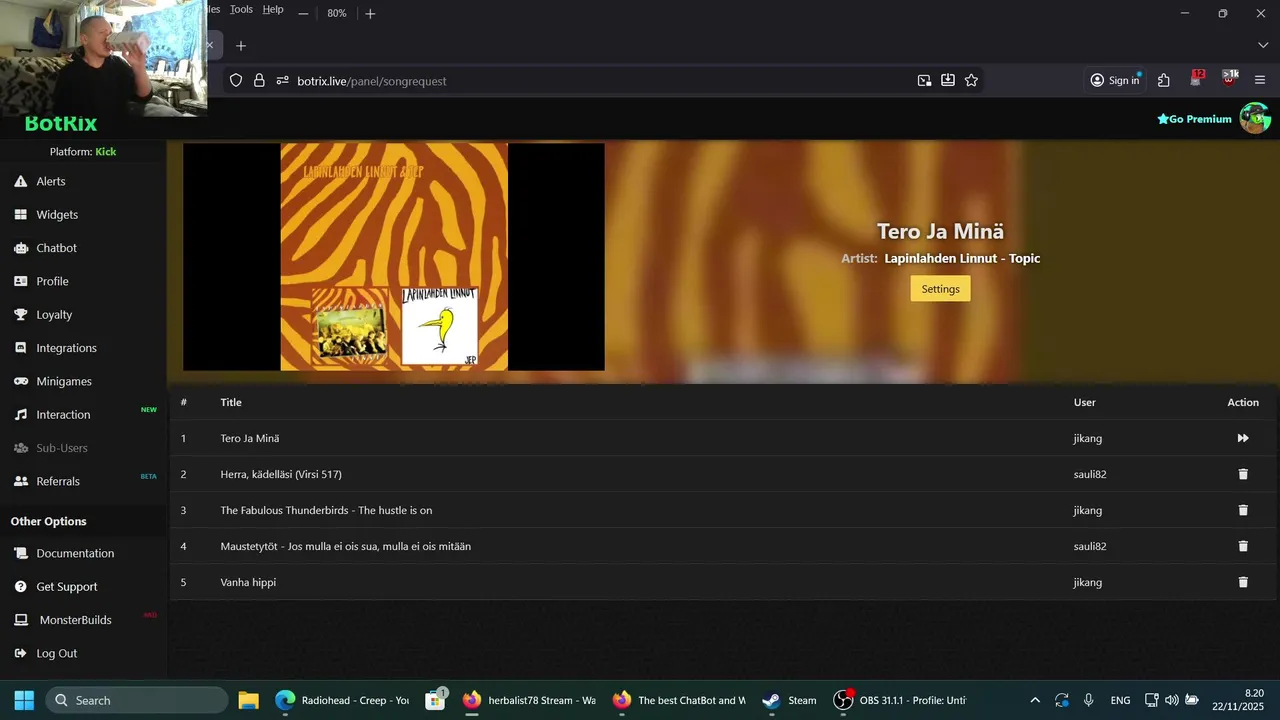The image size is (1280, 720).
Task: Open the Chatbot section
Action: point(56,248)
